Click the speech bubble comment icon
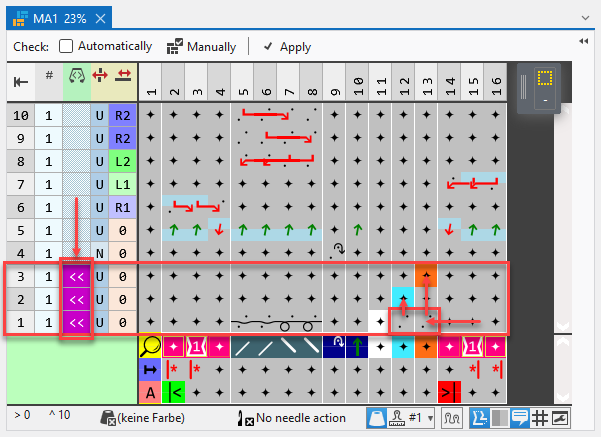Image resolution: width=601 pixels, height=437 pixels. tap(519, 417)
